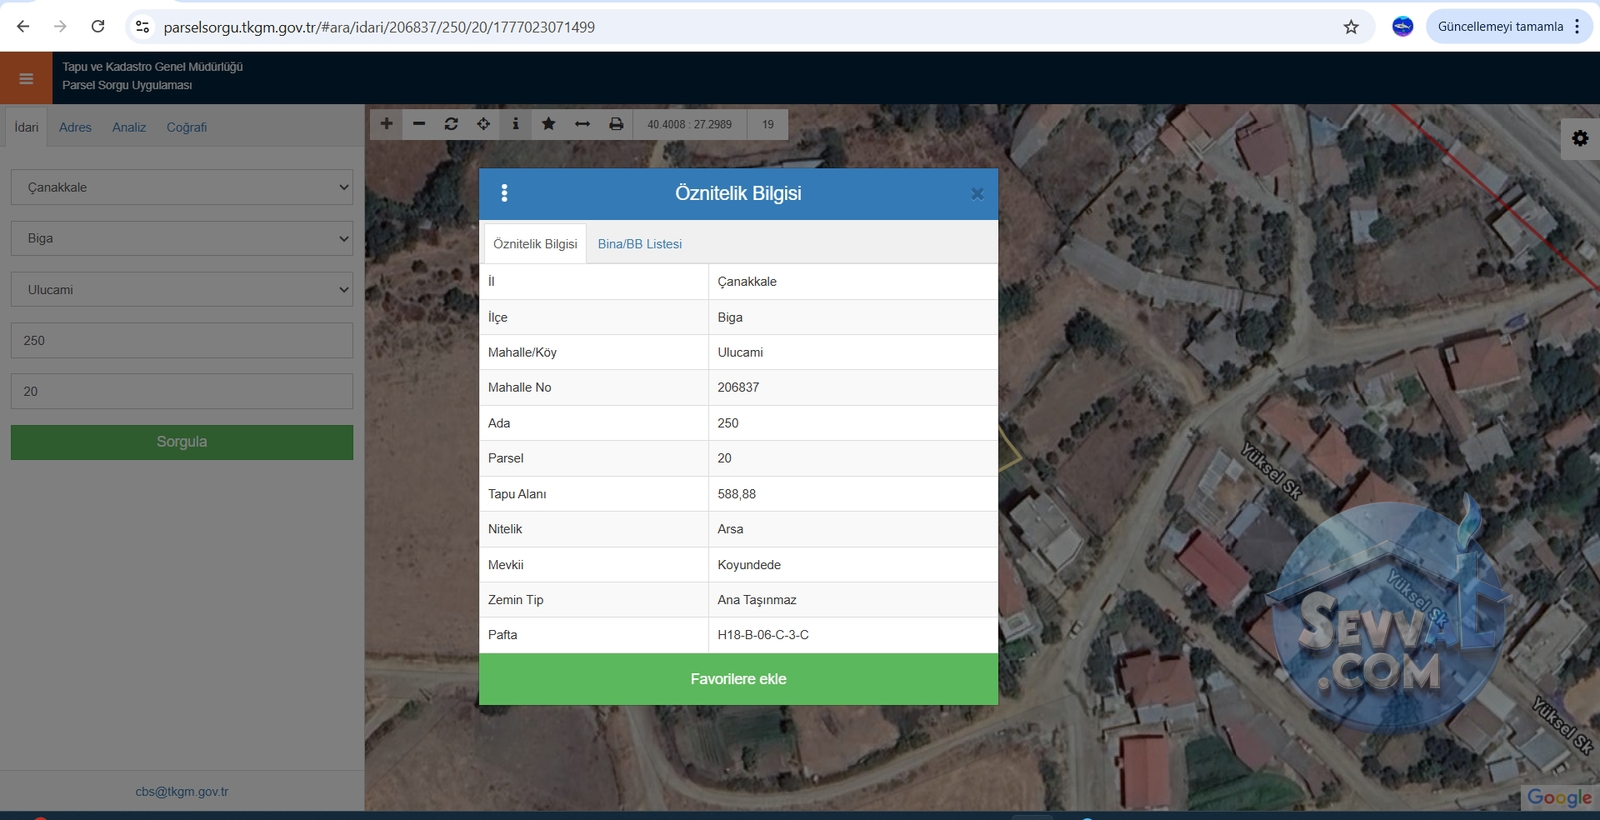Screen dimensions: 1600x820
Task: Click the Tapu Alanı row label
Action: (x=517, y=494)
